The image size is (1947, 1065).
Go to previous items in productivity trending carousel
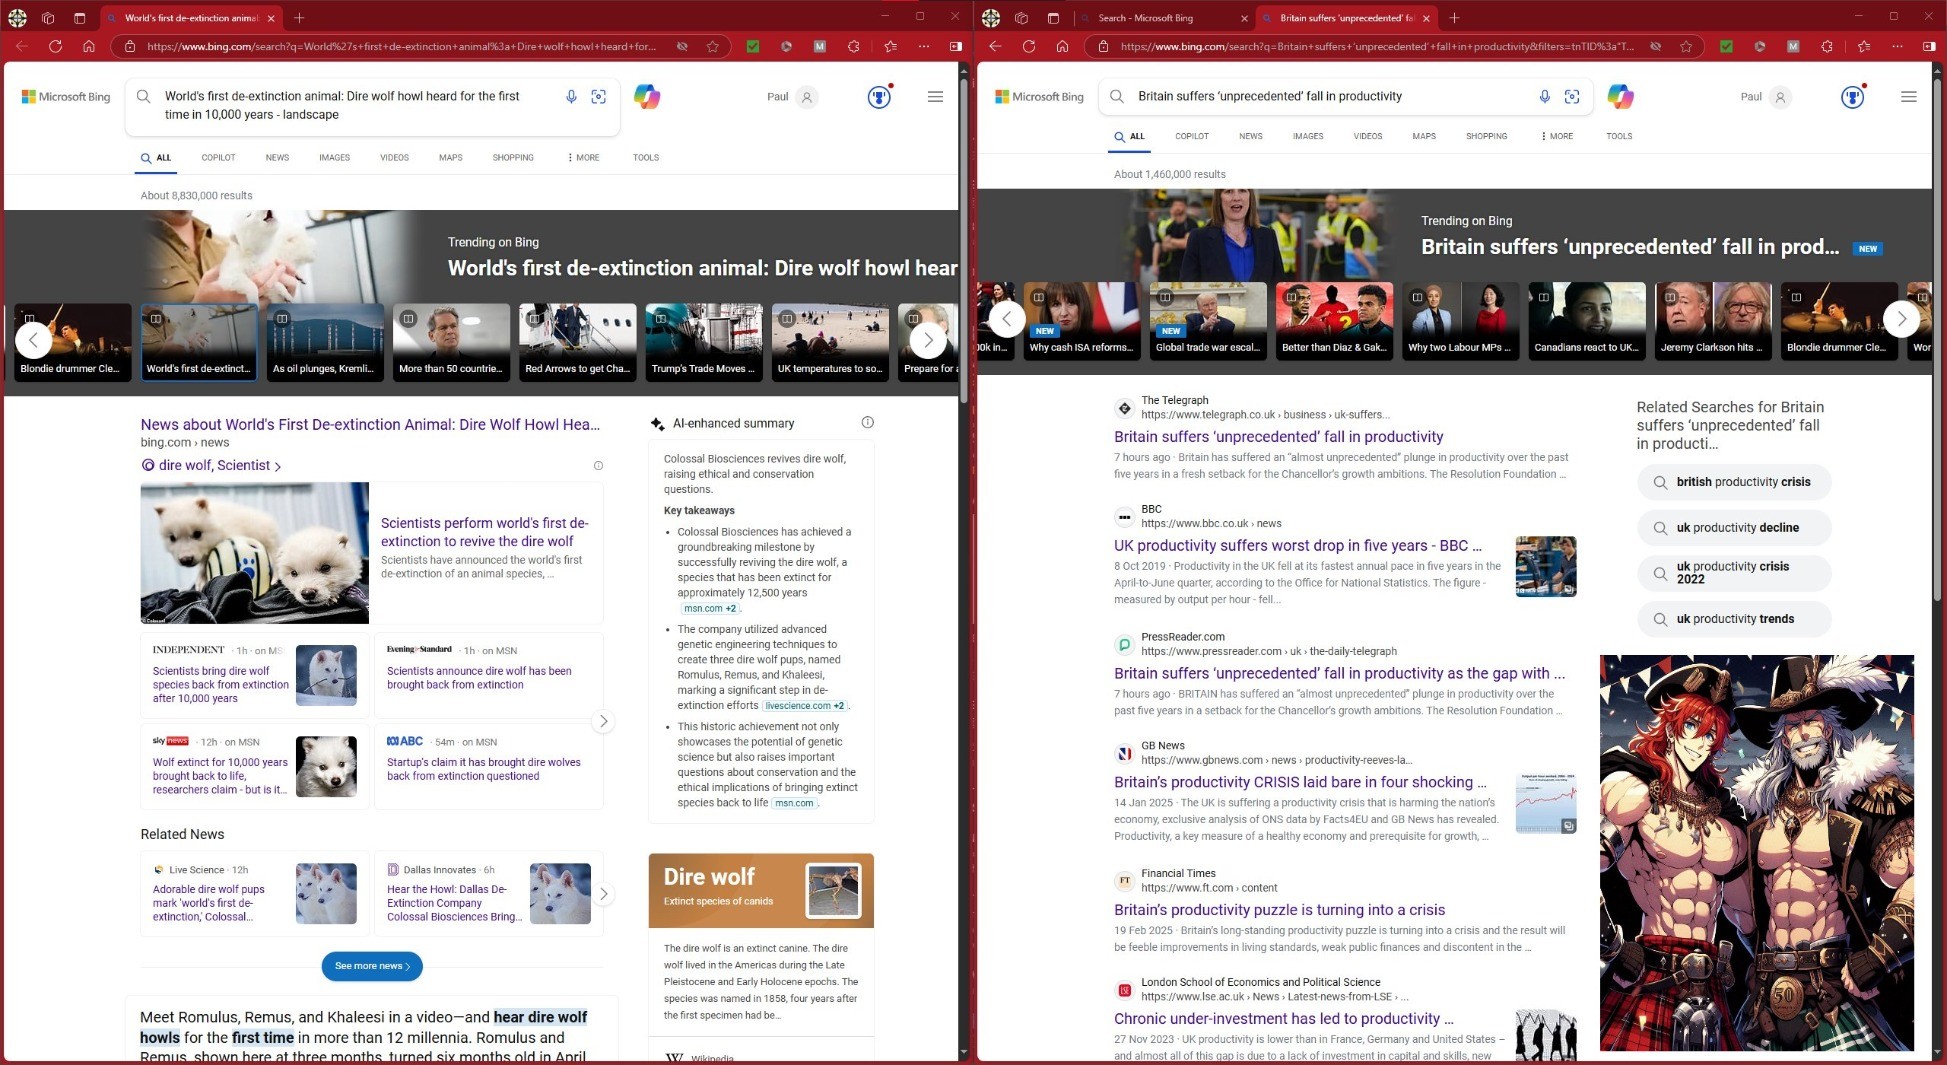click(x=1007, y=319)
